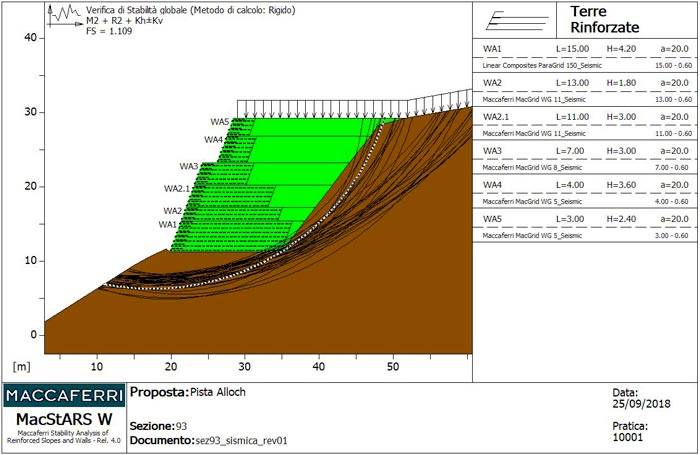Click the reinforced layers icon beside Terre Rinforzate
Viewport: 700px width, 455px height.
(517, 21)
